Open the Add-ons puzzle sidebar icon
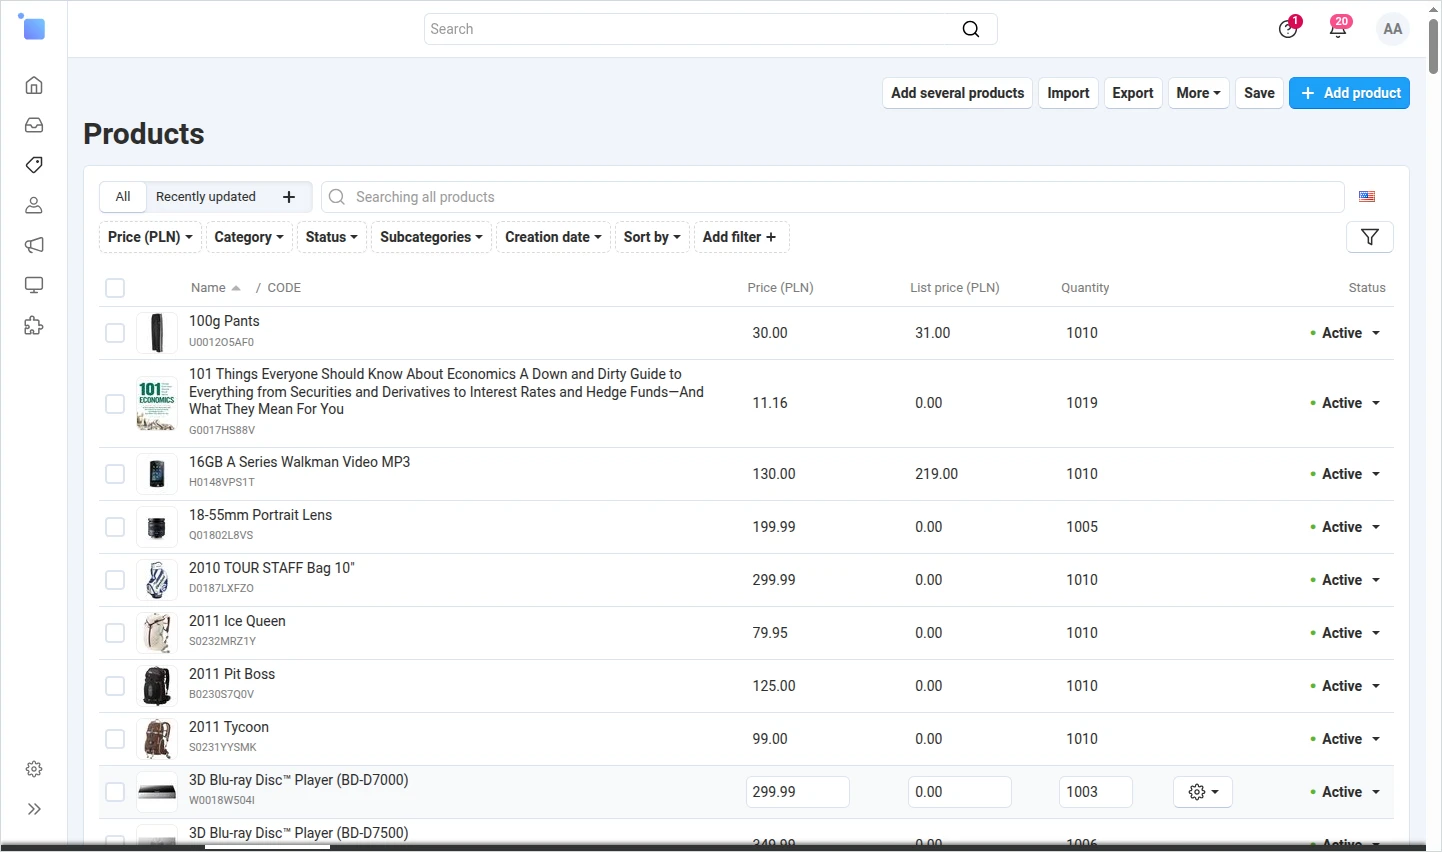The image size is (1442, 852). coord(34,326)
